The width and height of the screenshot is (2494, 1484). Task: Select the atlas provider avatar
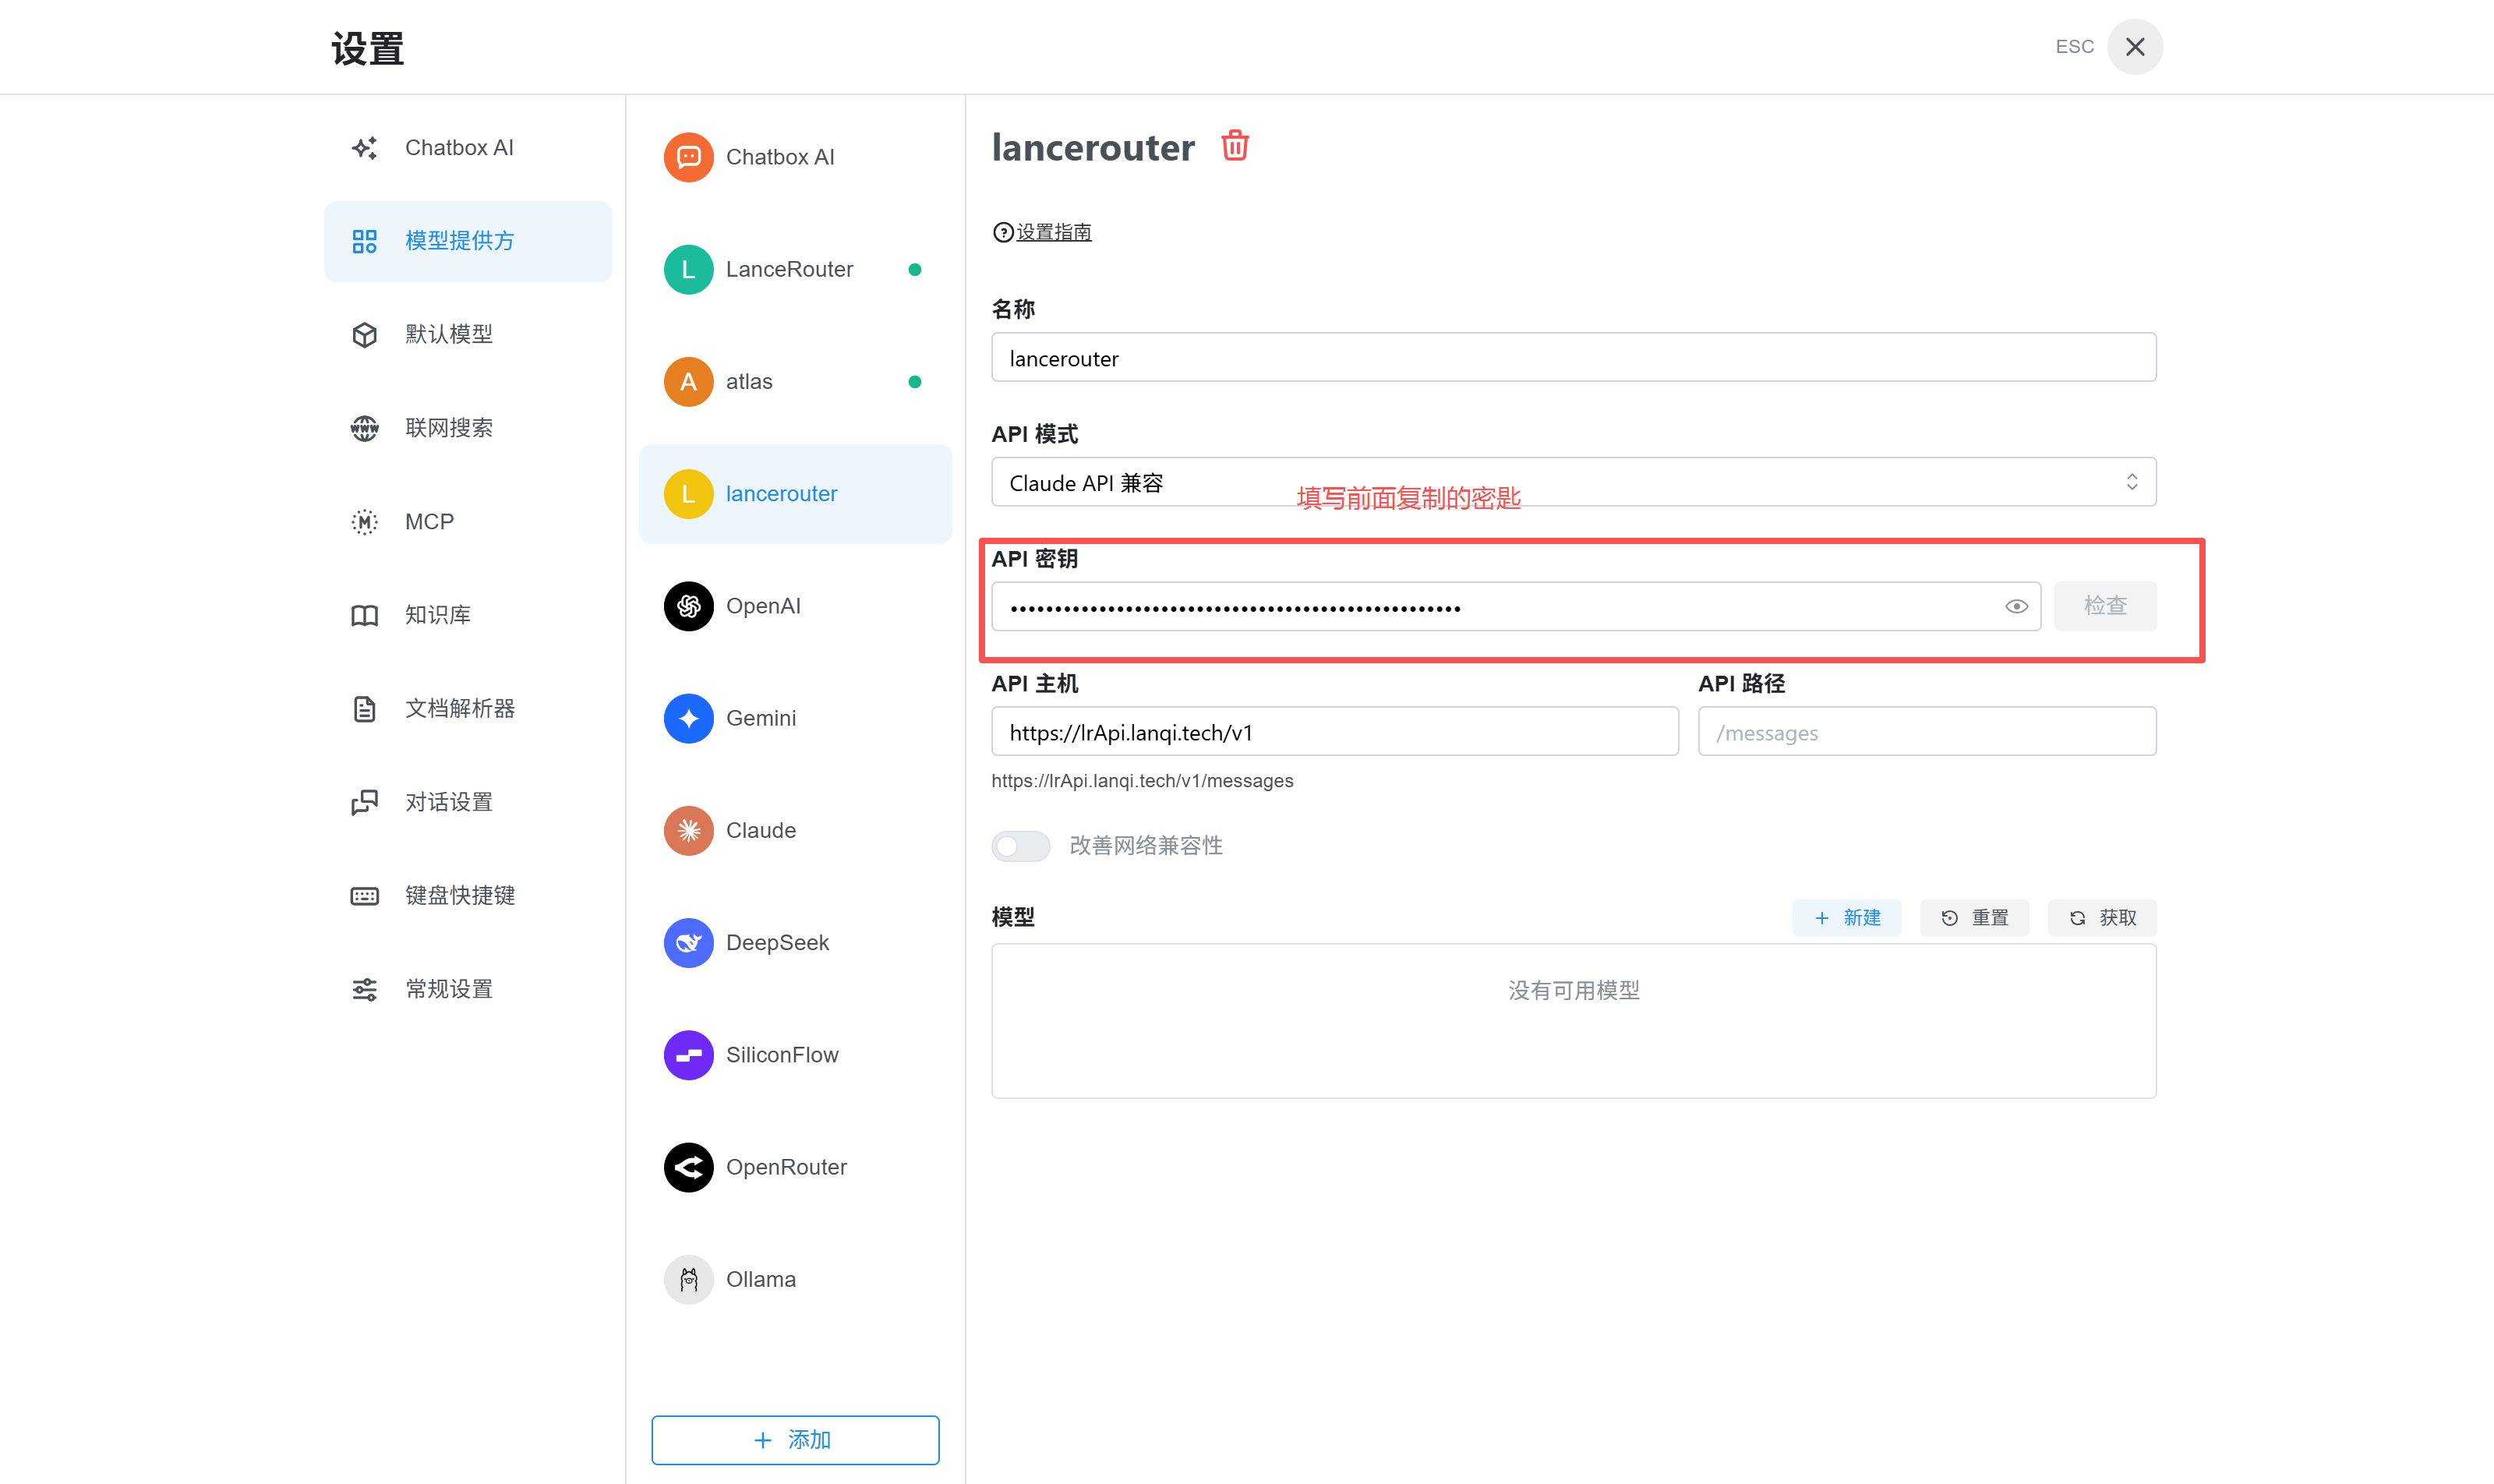(x=688, y=381)
